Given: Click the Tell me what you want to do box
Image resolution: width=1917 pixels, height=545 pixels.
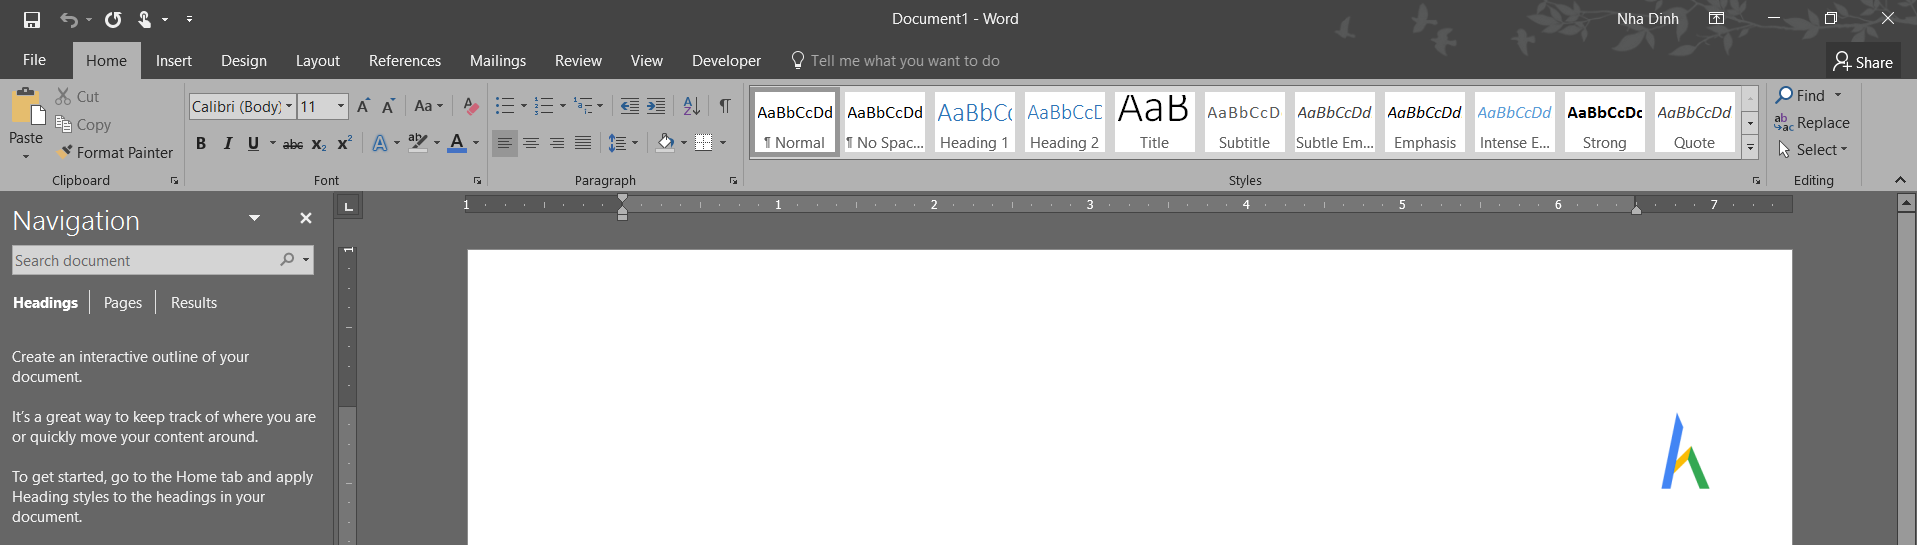Looking at the screenshot, I should (895, 61).
